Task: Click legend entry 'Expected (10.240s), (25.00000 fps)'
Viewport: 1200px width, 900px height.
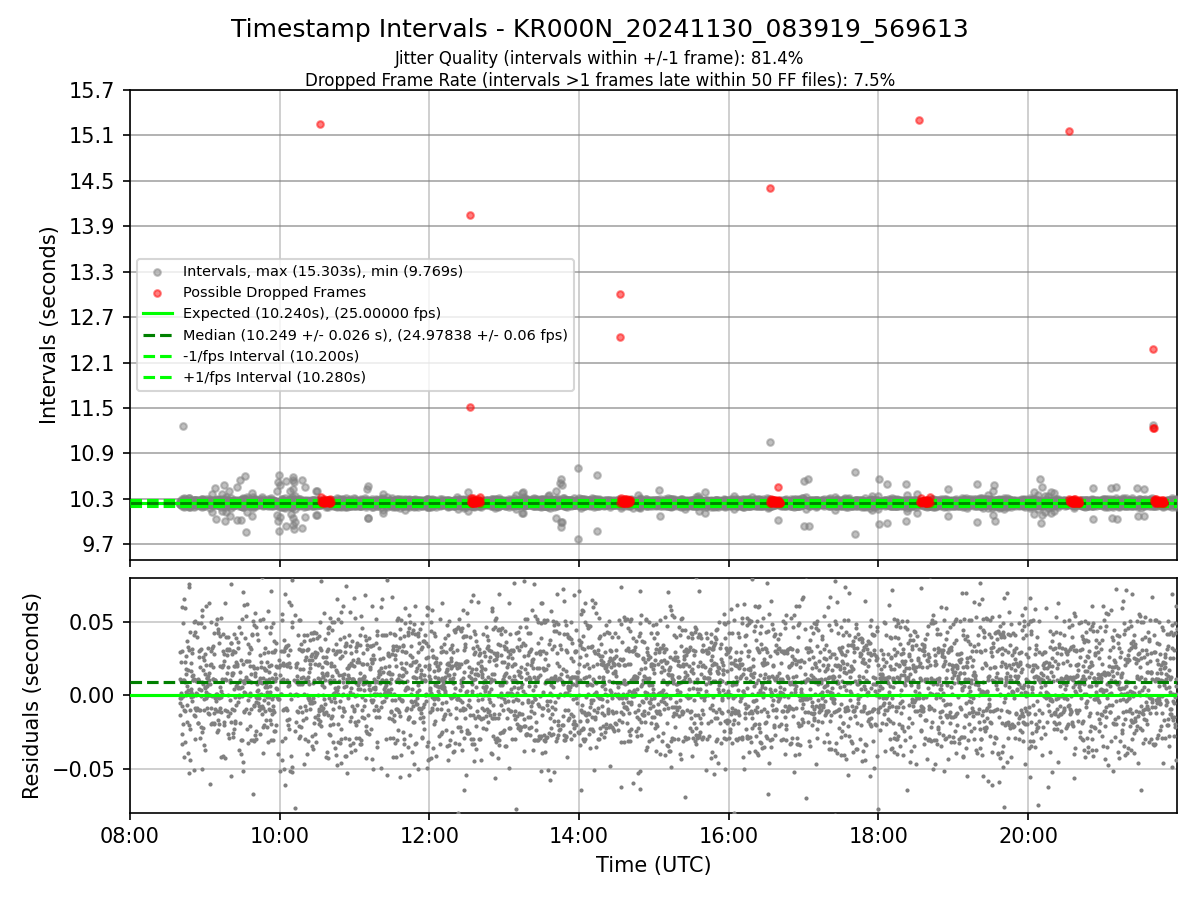Action: (312, 313)
